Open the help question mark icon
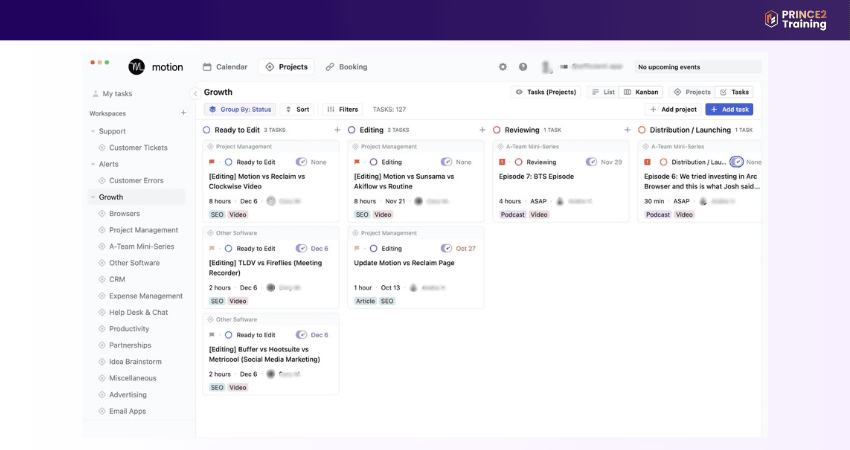 [x=523, y=67]
